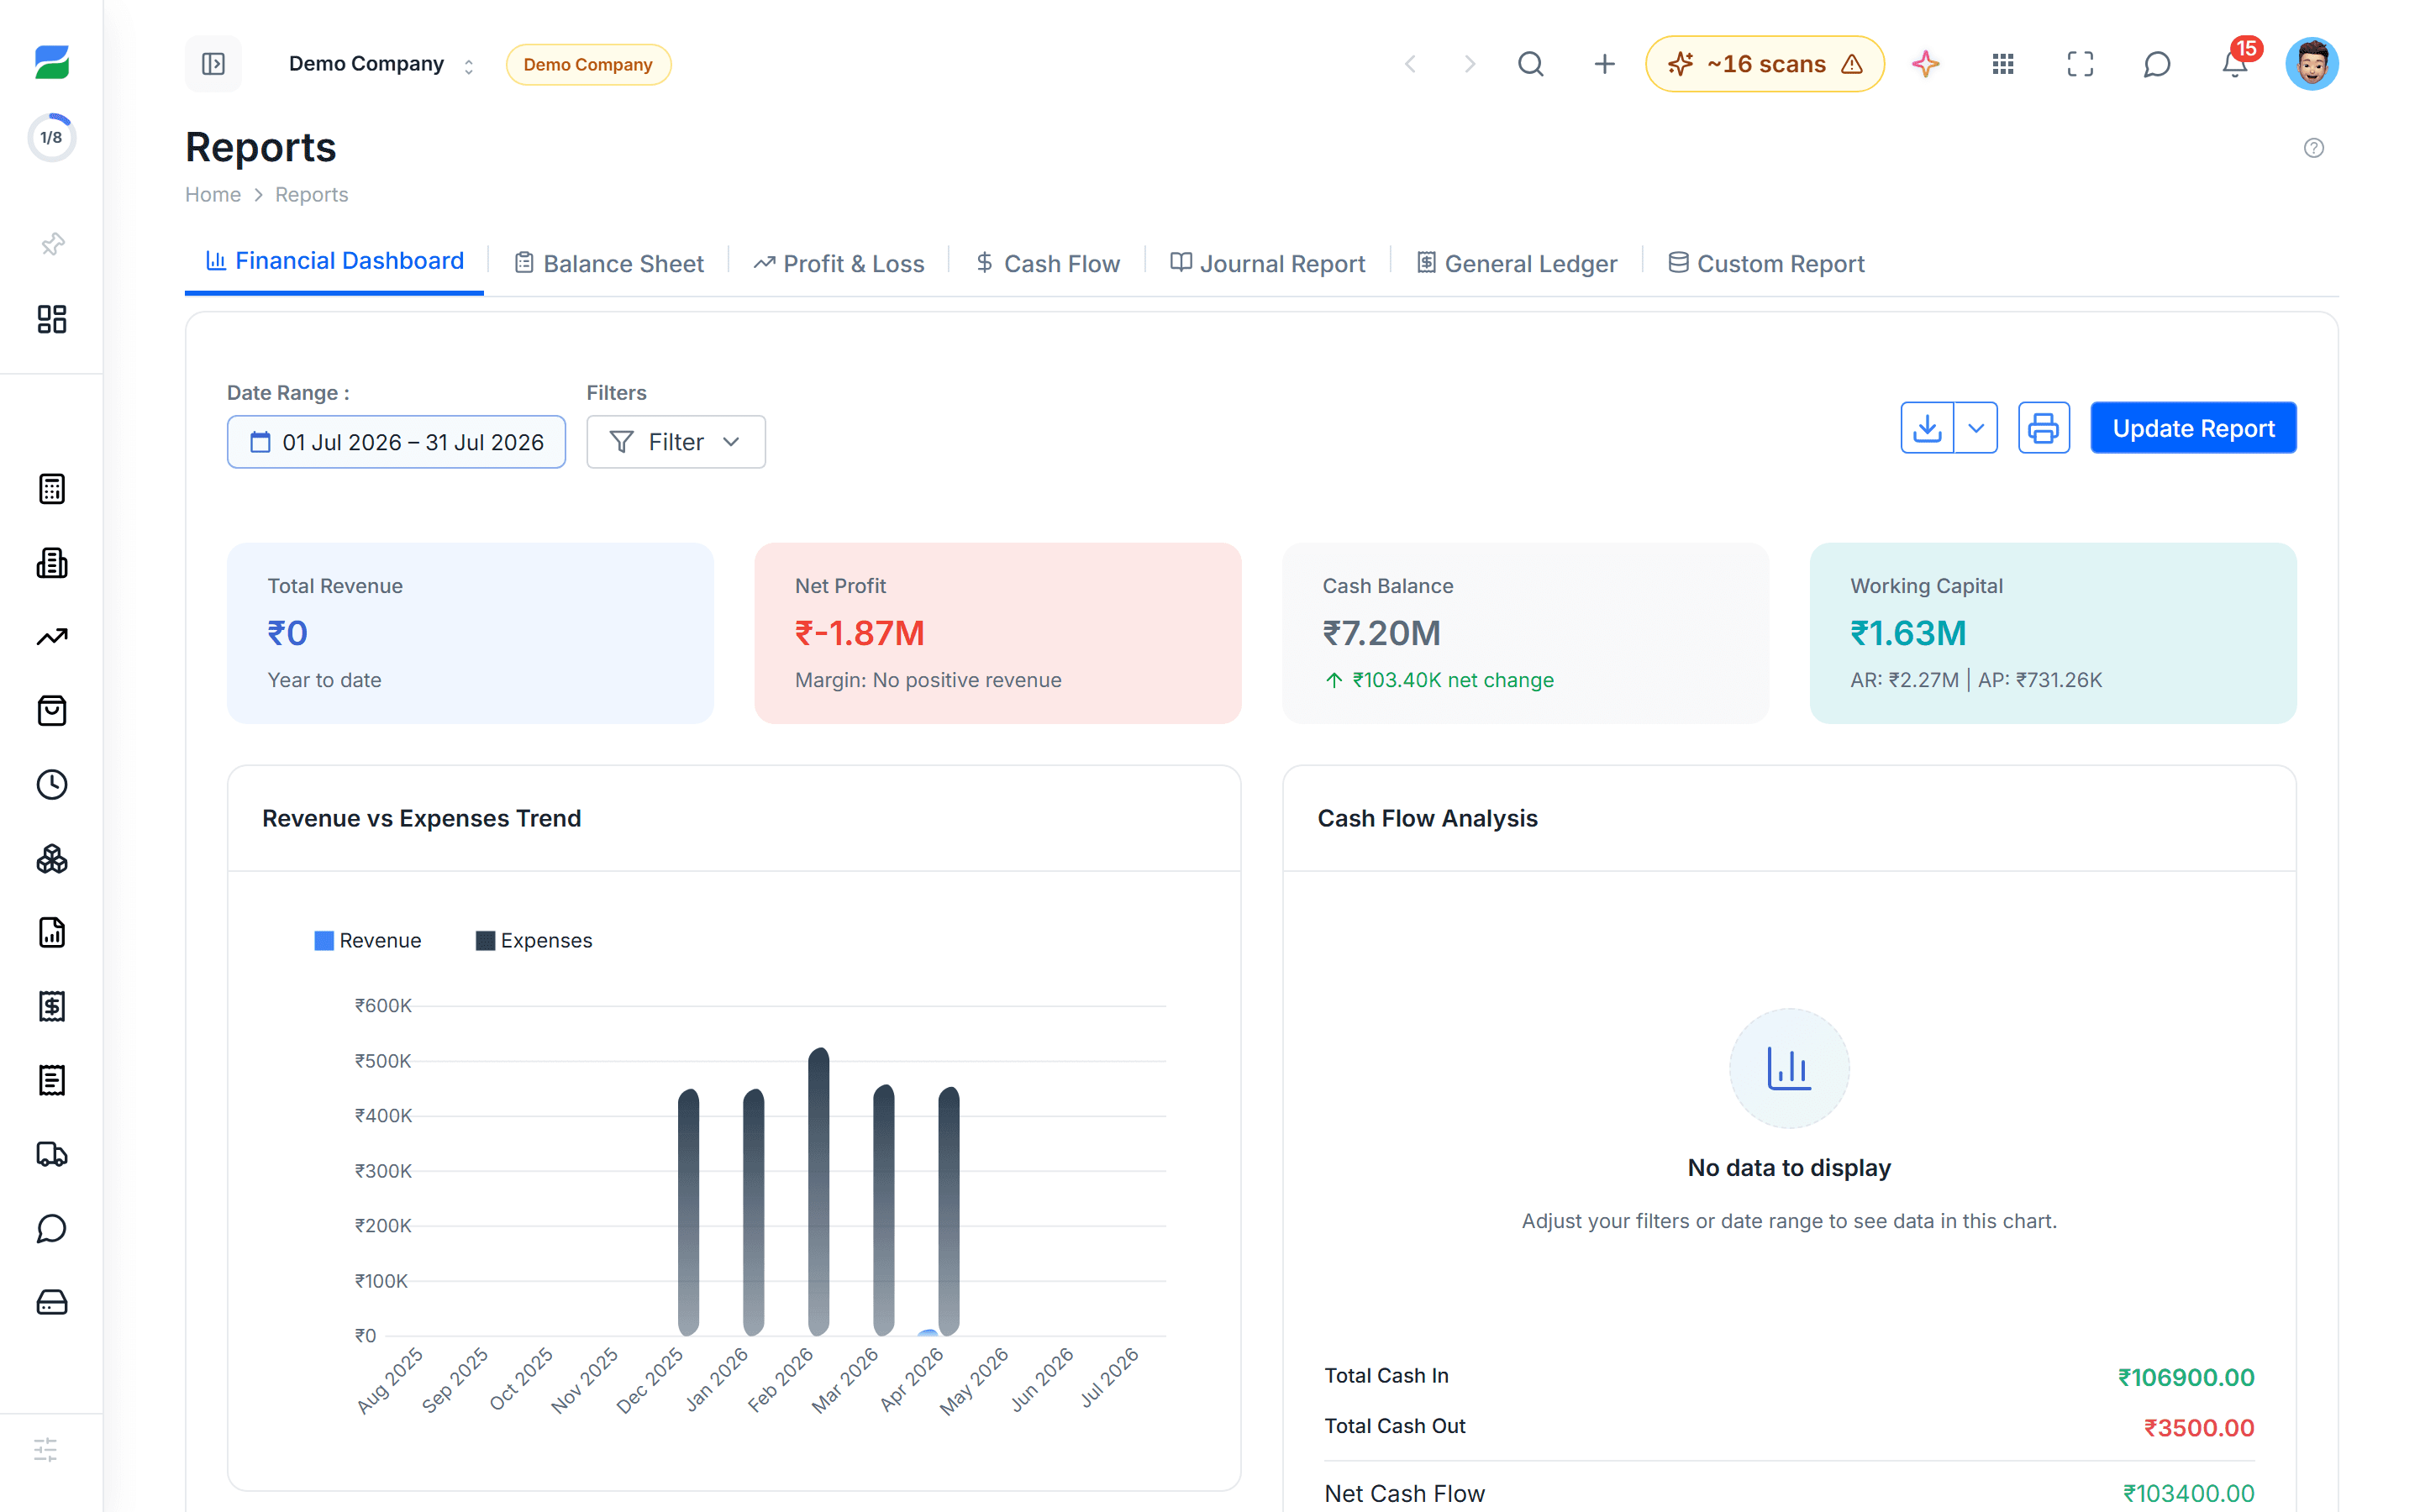Image resolution: width=2420 pixels, height=1512 pixels.
Task: Expand the Demo Company switcher dropdown
Action: (x=381, y=64)
